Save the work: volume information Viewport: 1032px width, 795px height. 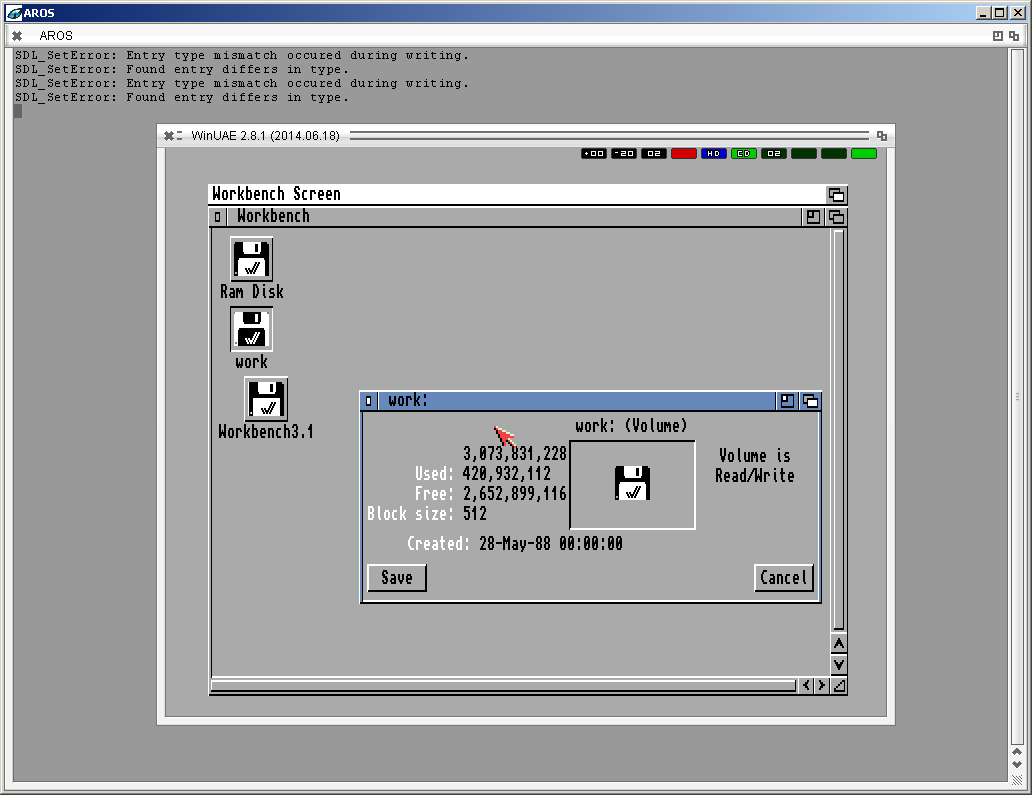[x=397, y=578]
